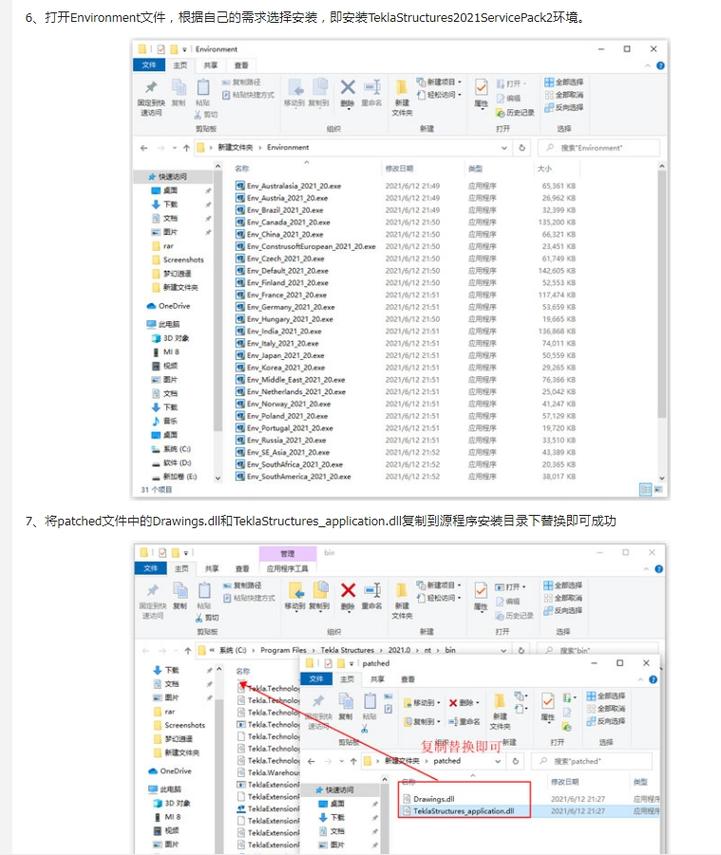
Task: Open the Application Tools (应用程序工具) tab in bin window
Action: (287, 569)
